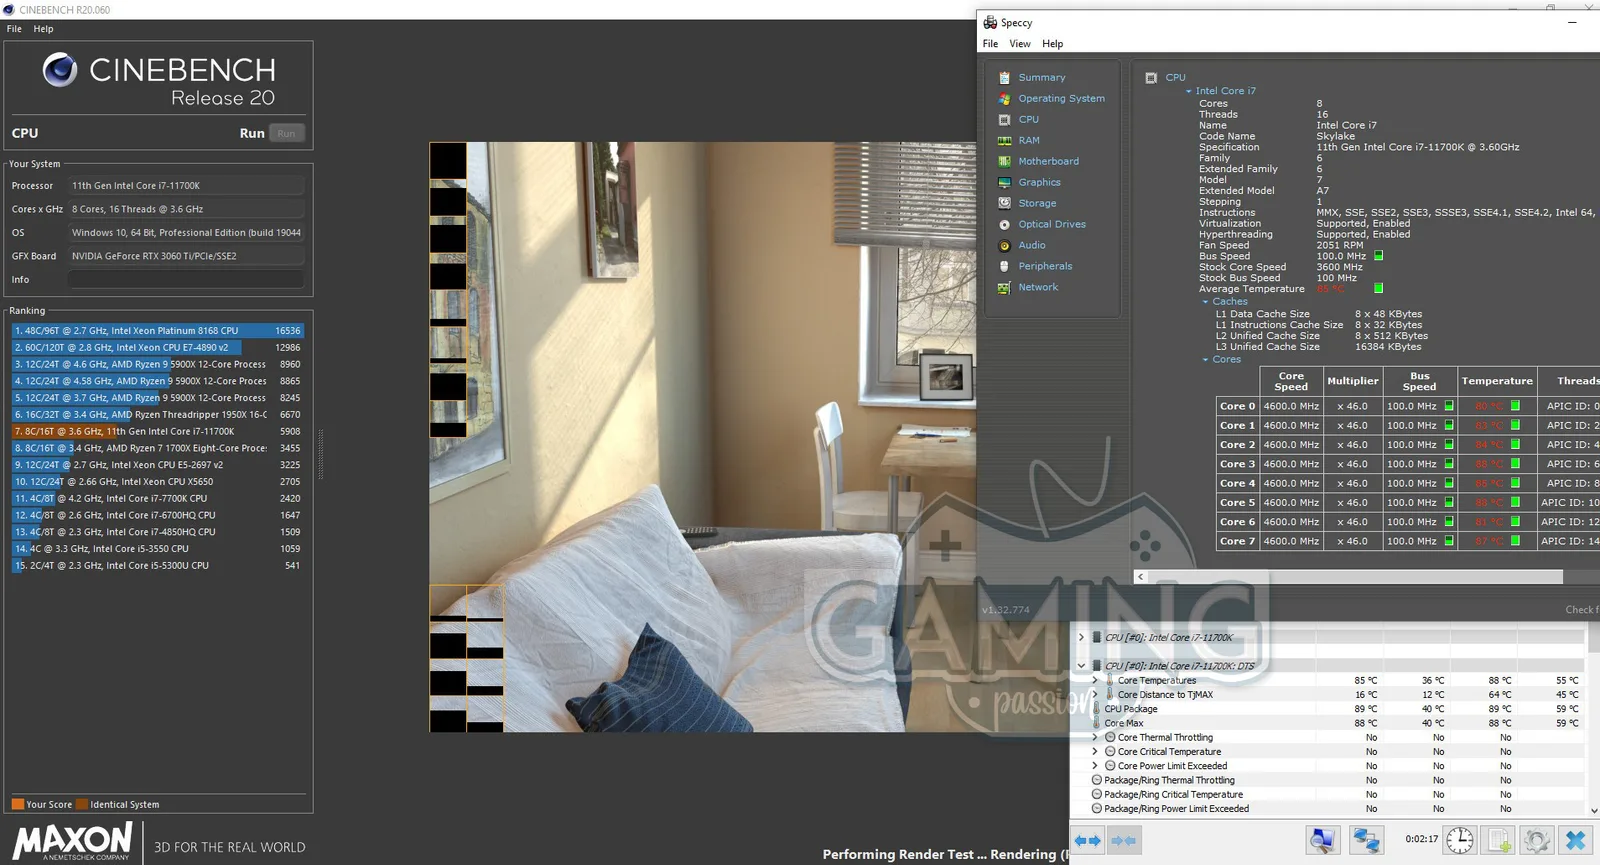This screenshot has height=865, width=1600.
Task: Click the magnifier-on-monitor icon in sensor toolbar
Action: tap(1322, 840)
